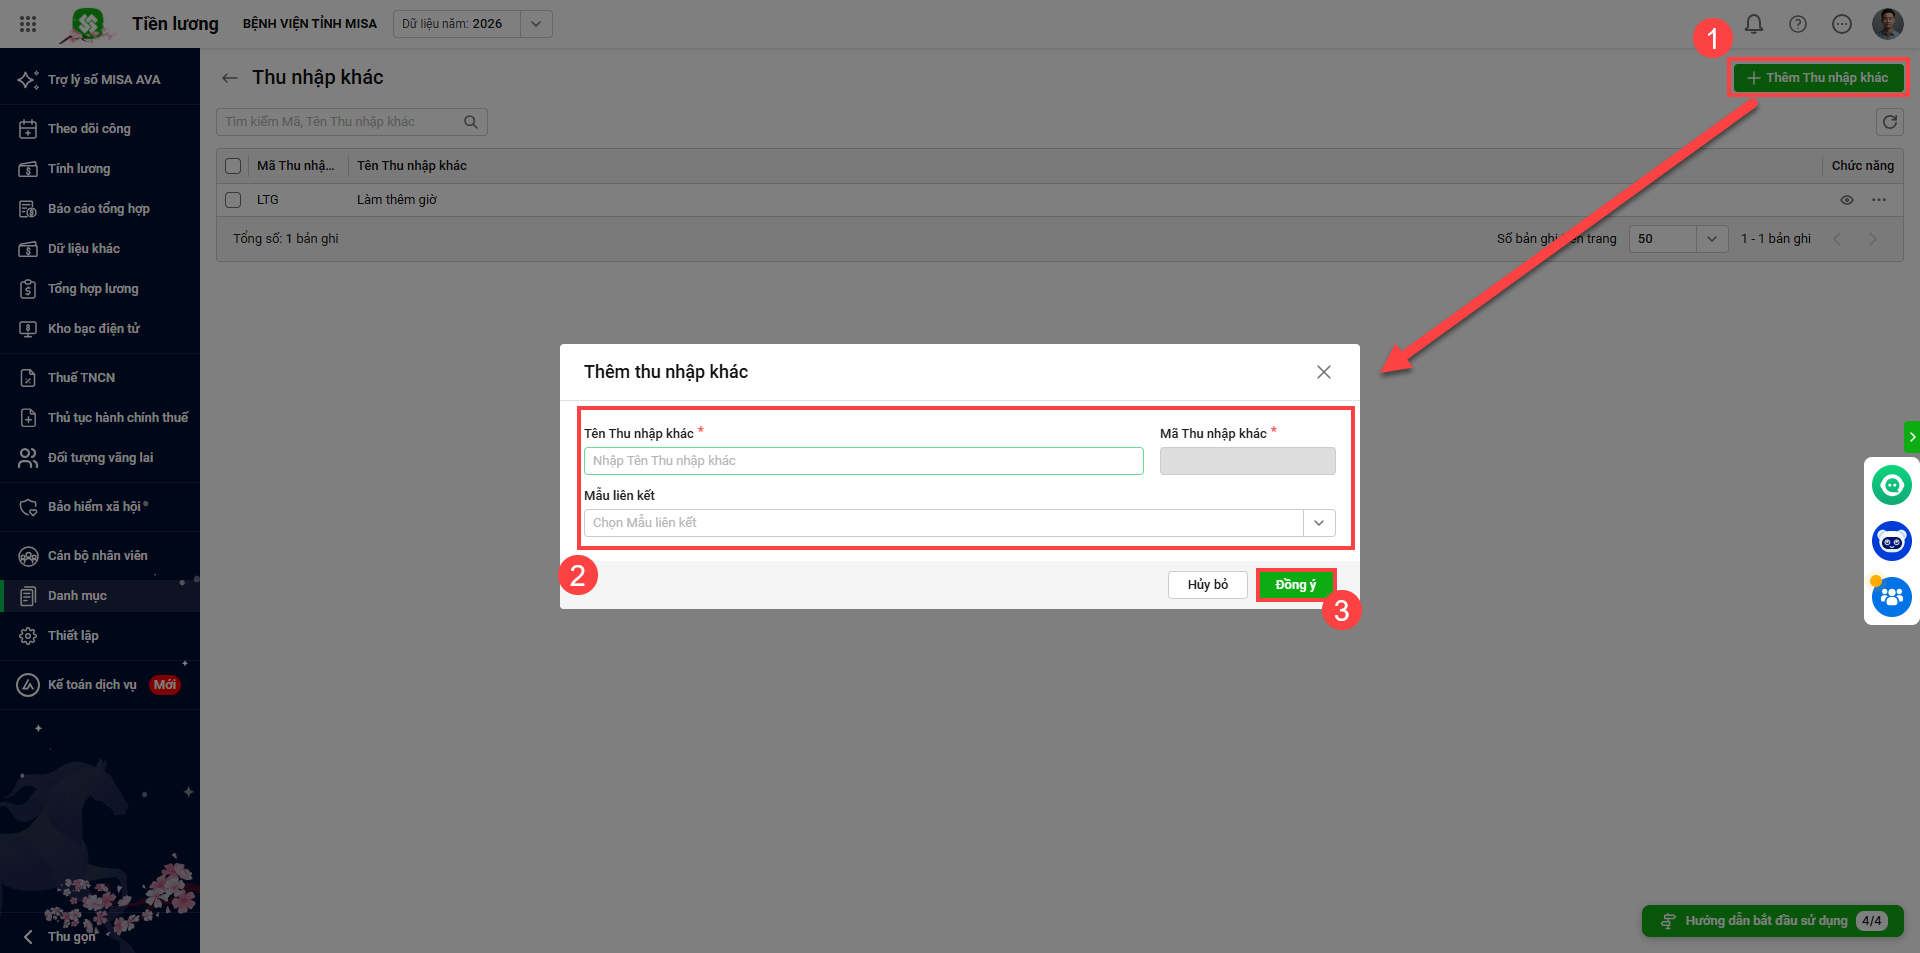Open the Chọn Mẫu liên kết dropdown

(x=1318, y=523)
